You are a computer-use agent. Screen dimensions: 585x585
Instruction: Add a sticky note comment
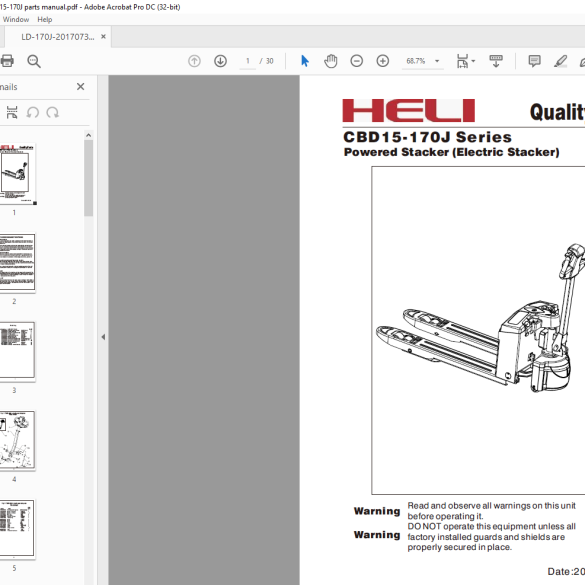click(x=534, y=61)
